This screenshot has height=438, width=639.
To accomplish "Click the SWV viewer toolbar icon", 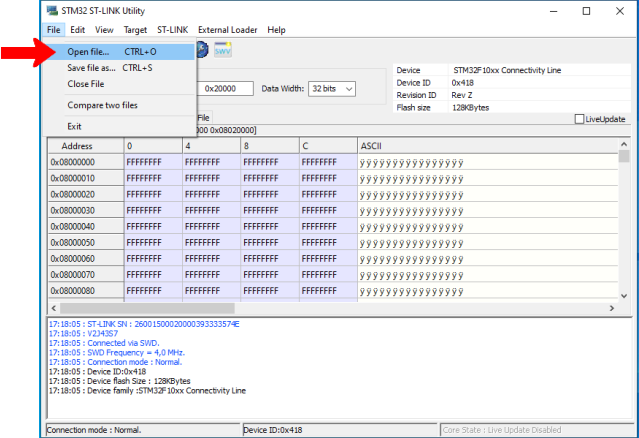I will pos(222,50).
